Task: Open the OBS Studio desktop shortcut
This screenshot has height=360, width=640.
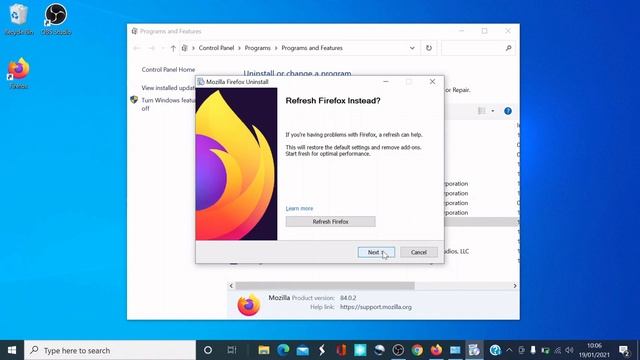Action: (x=56, y=19)
